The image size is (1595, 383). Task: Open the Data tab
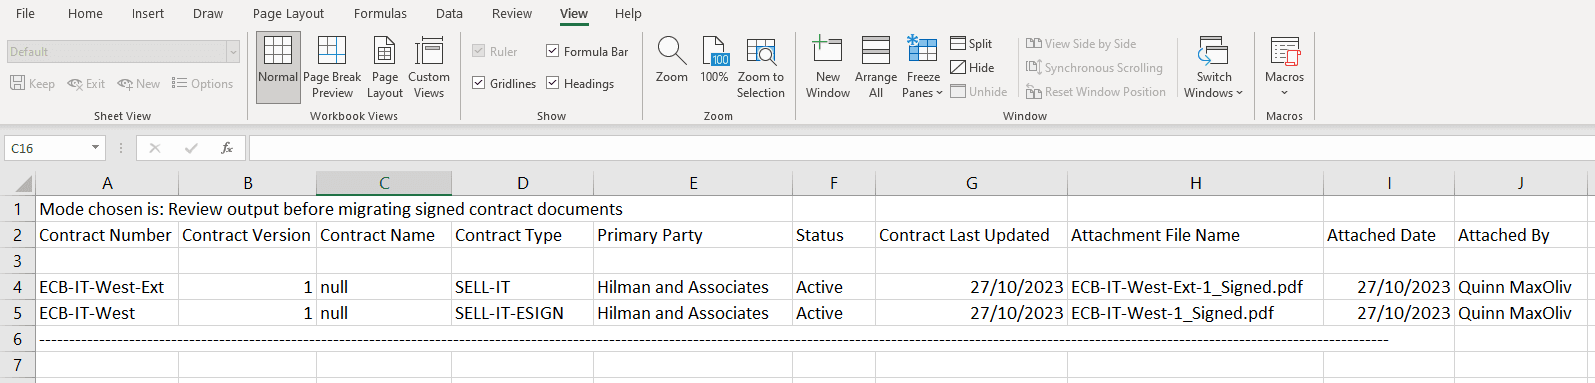point(449,13)
